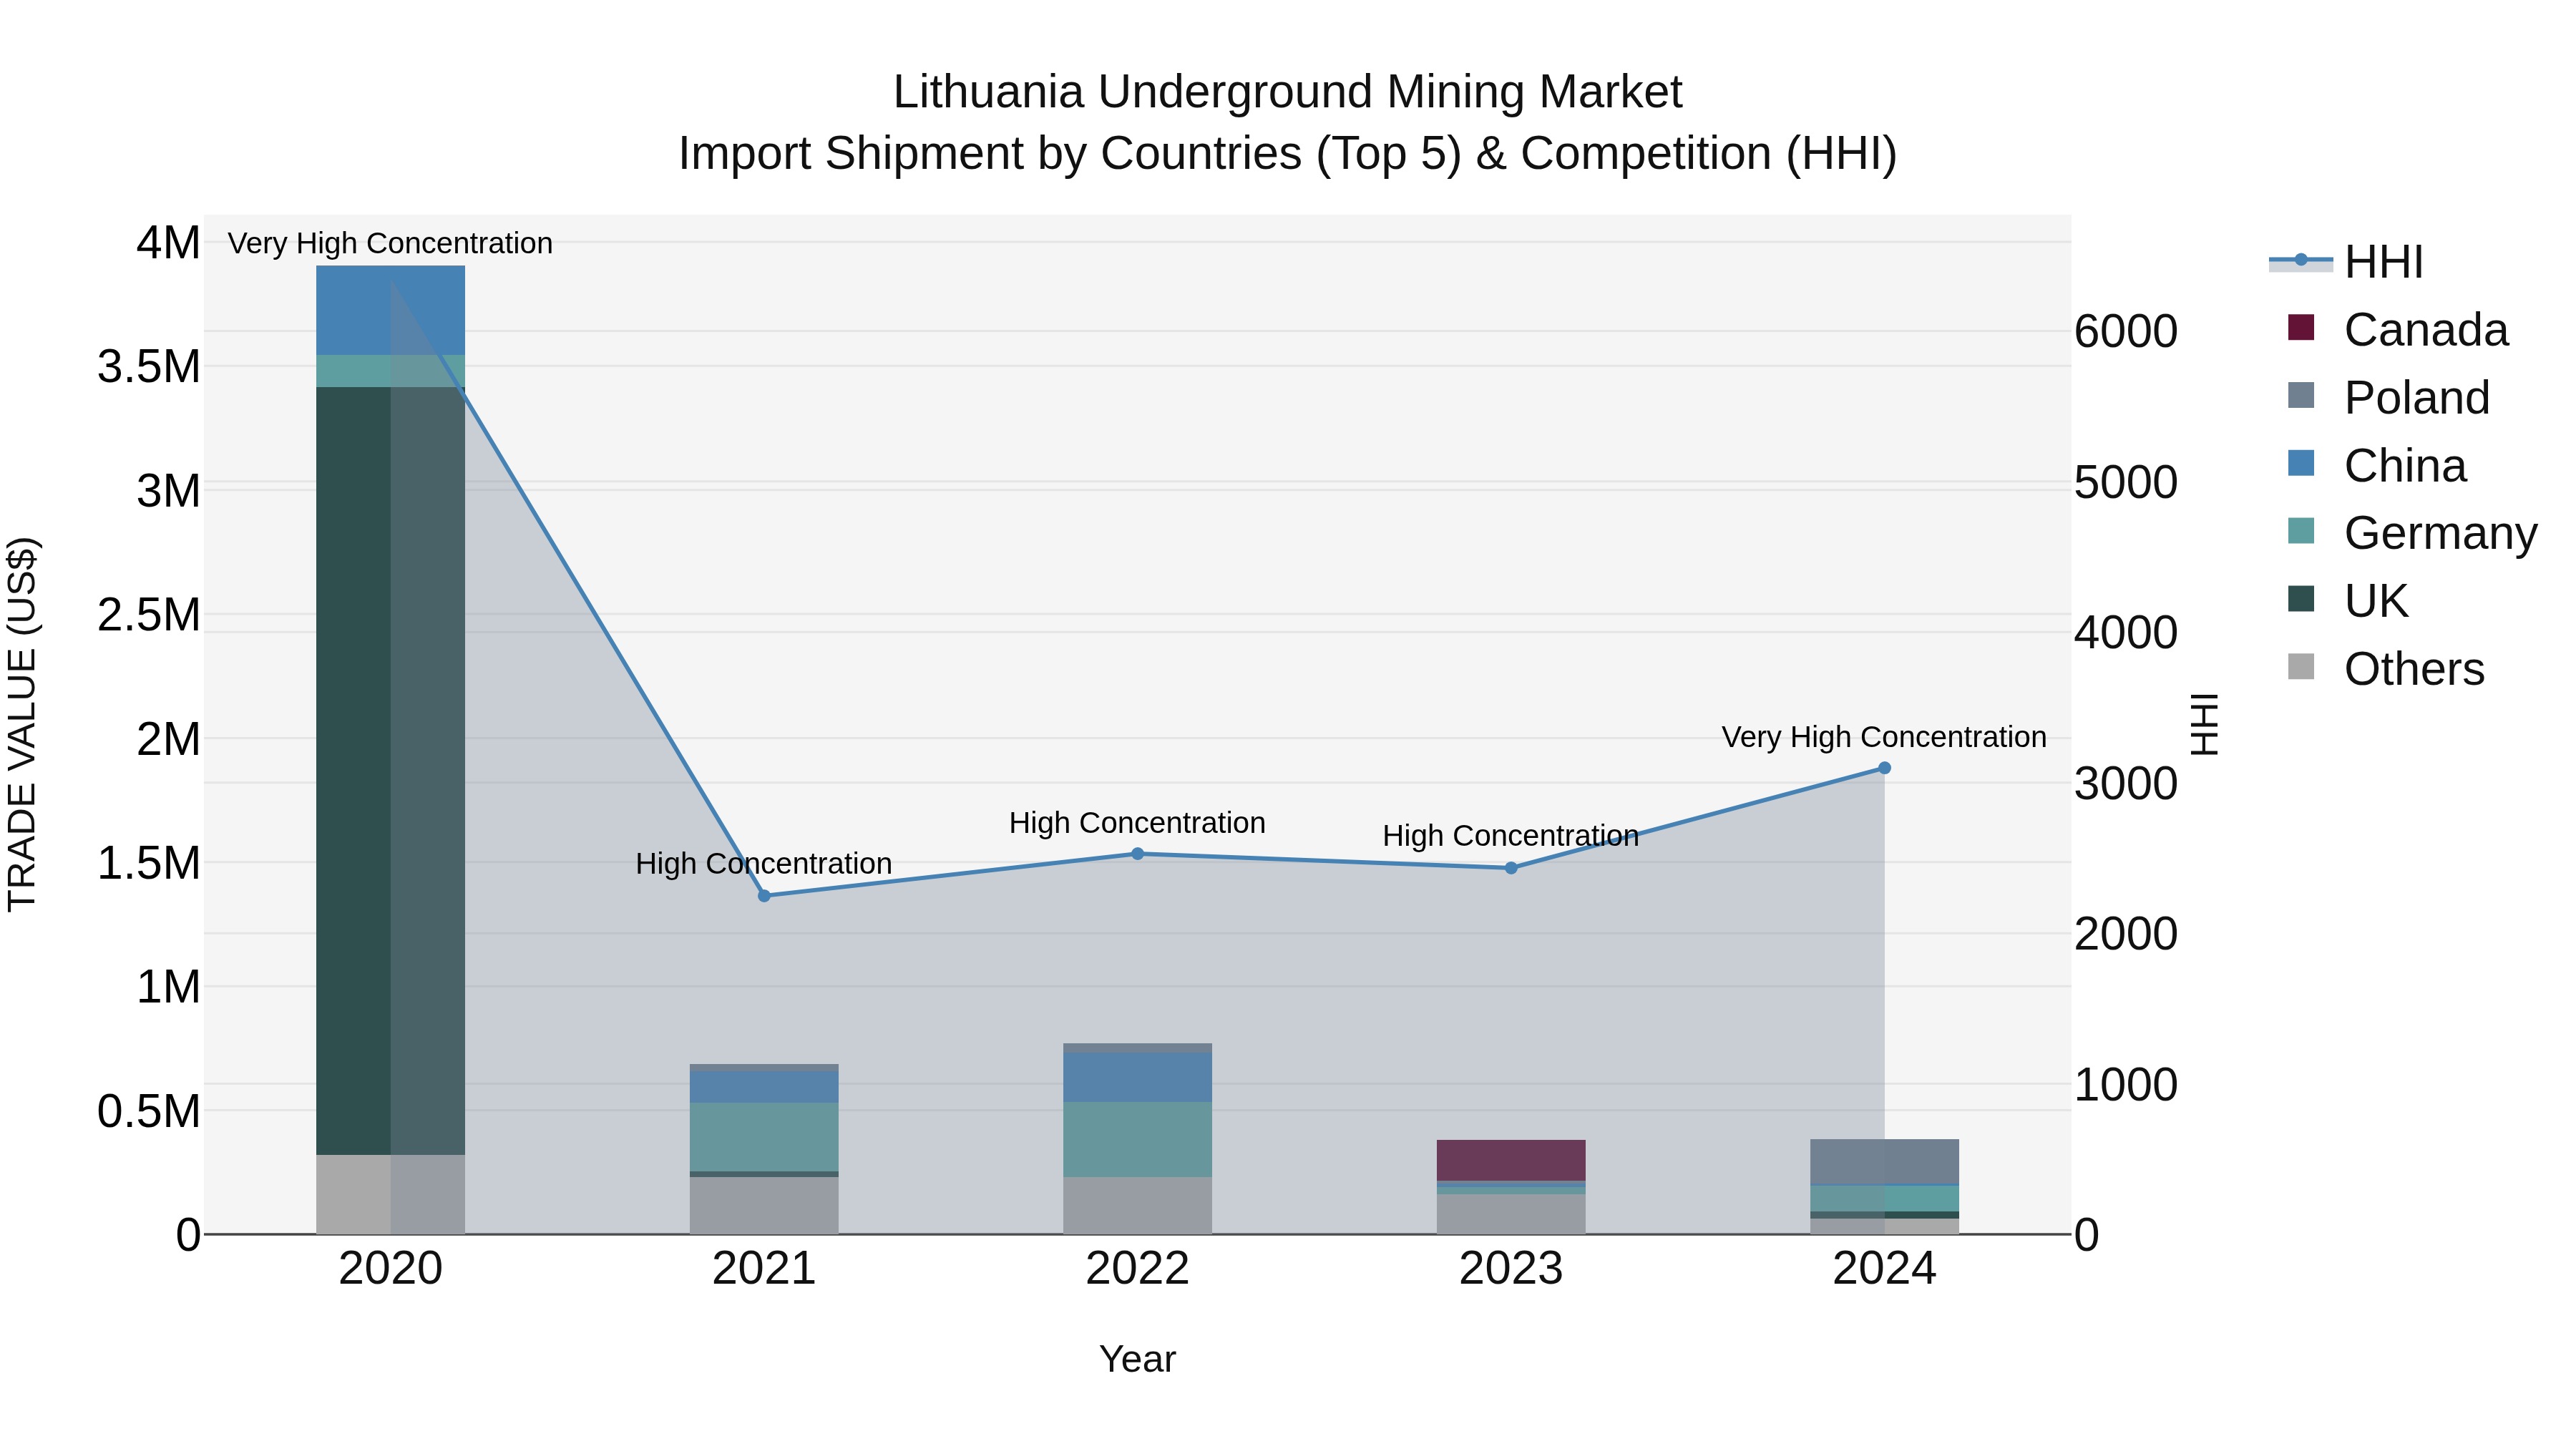Image resolution: width=2576 pixels, height=1449 pixels.
Task: Click the Others segment of 2020 bar
Action: coord(391,1194)
